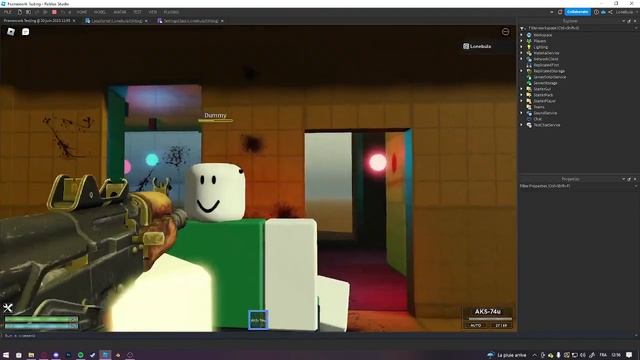Select the StarterPack icon in Explorer

click(x=529, y=95)
